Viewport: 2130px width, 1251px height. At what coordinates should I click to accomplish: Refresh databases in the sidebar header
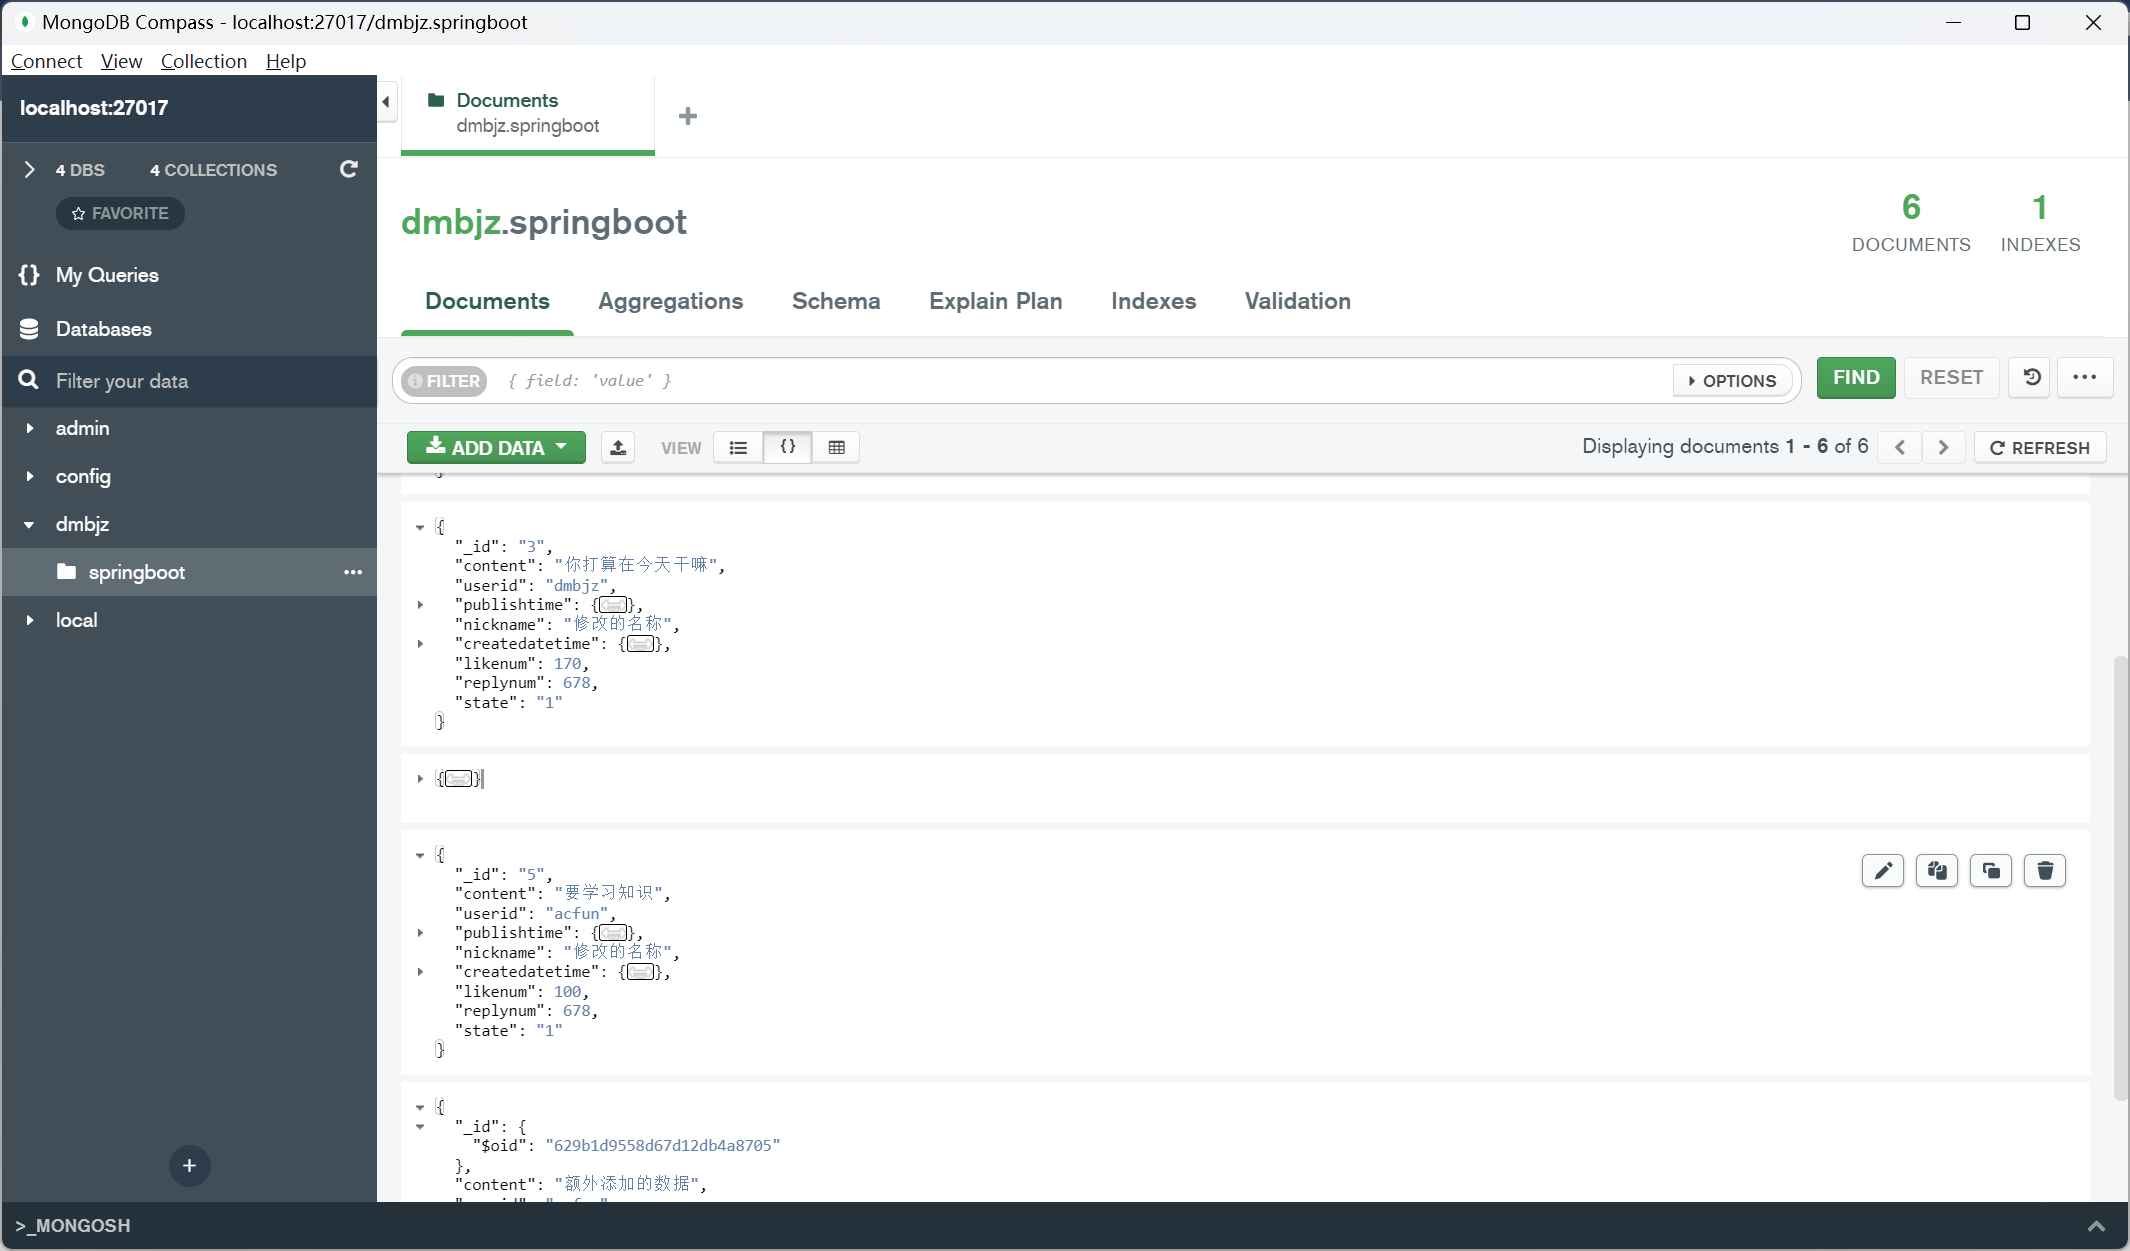(x=348, y=169)
